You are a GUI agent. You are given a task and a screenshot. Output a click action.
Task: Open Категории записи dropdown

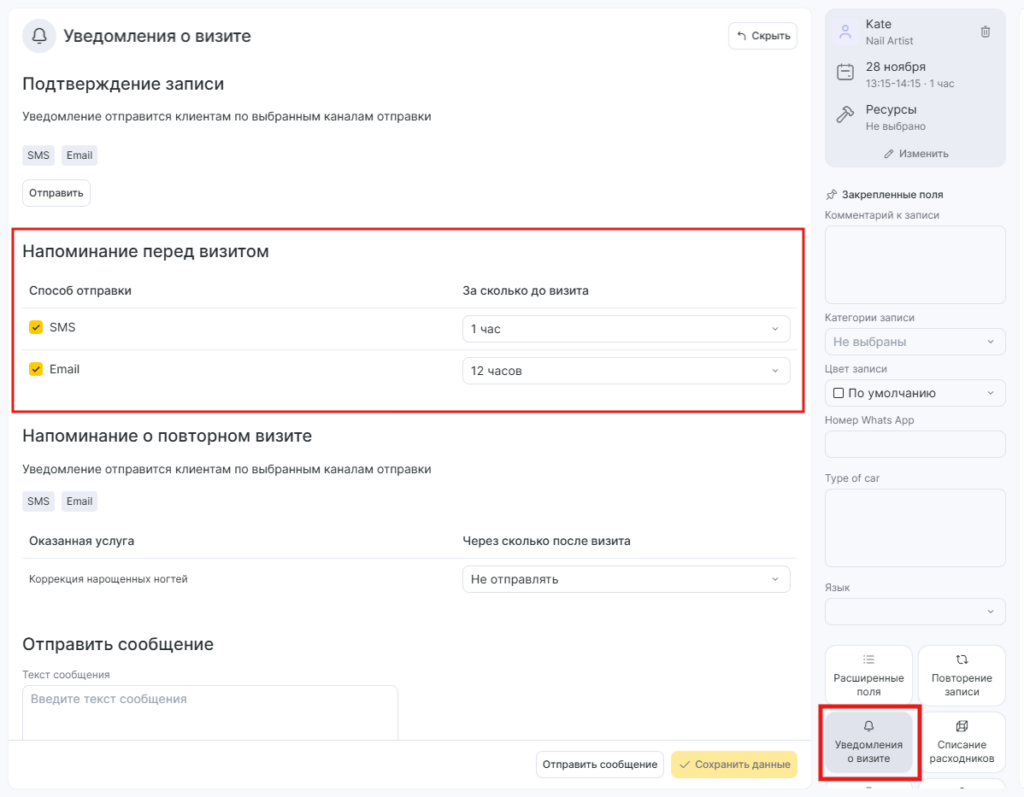(x=914, y=342)
